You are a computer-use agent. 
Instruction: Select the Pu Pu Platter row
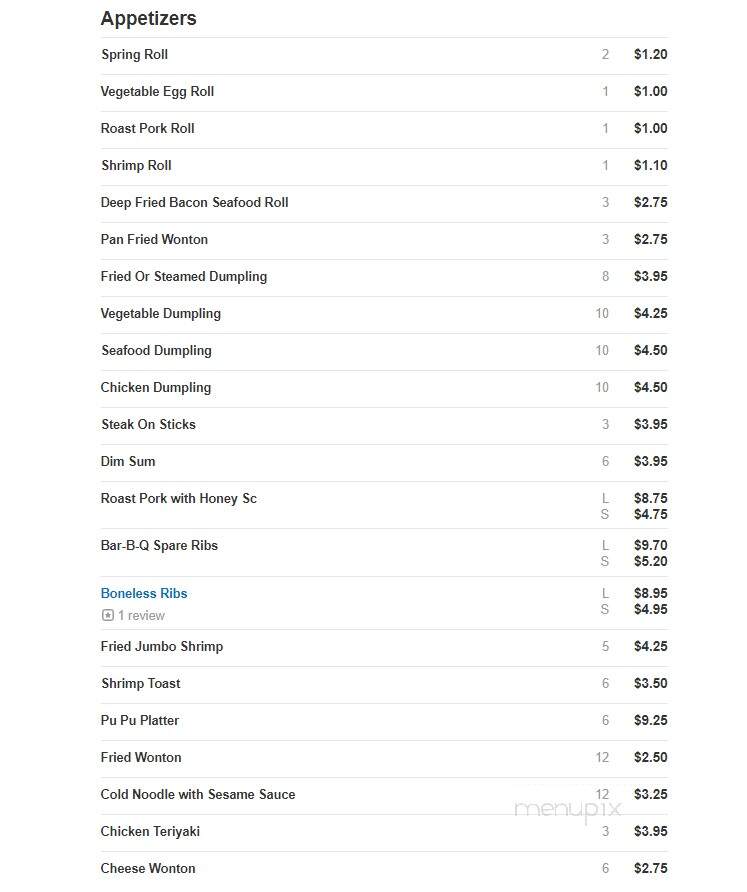coord(384,721)
